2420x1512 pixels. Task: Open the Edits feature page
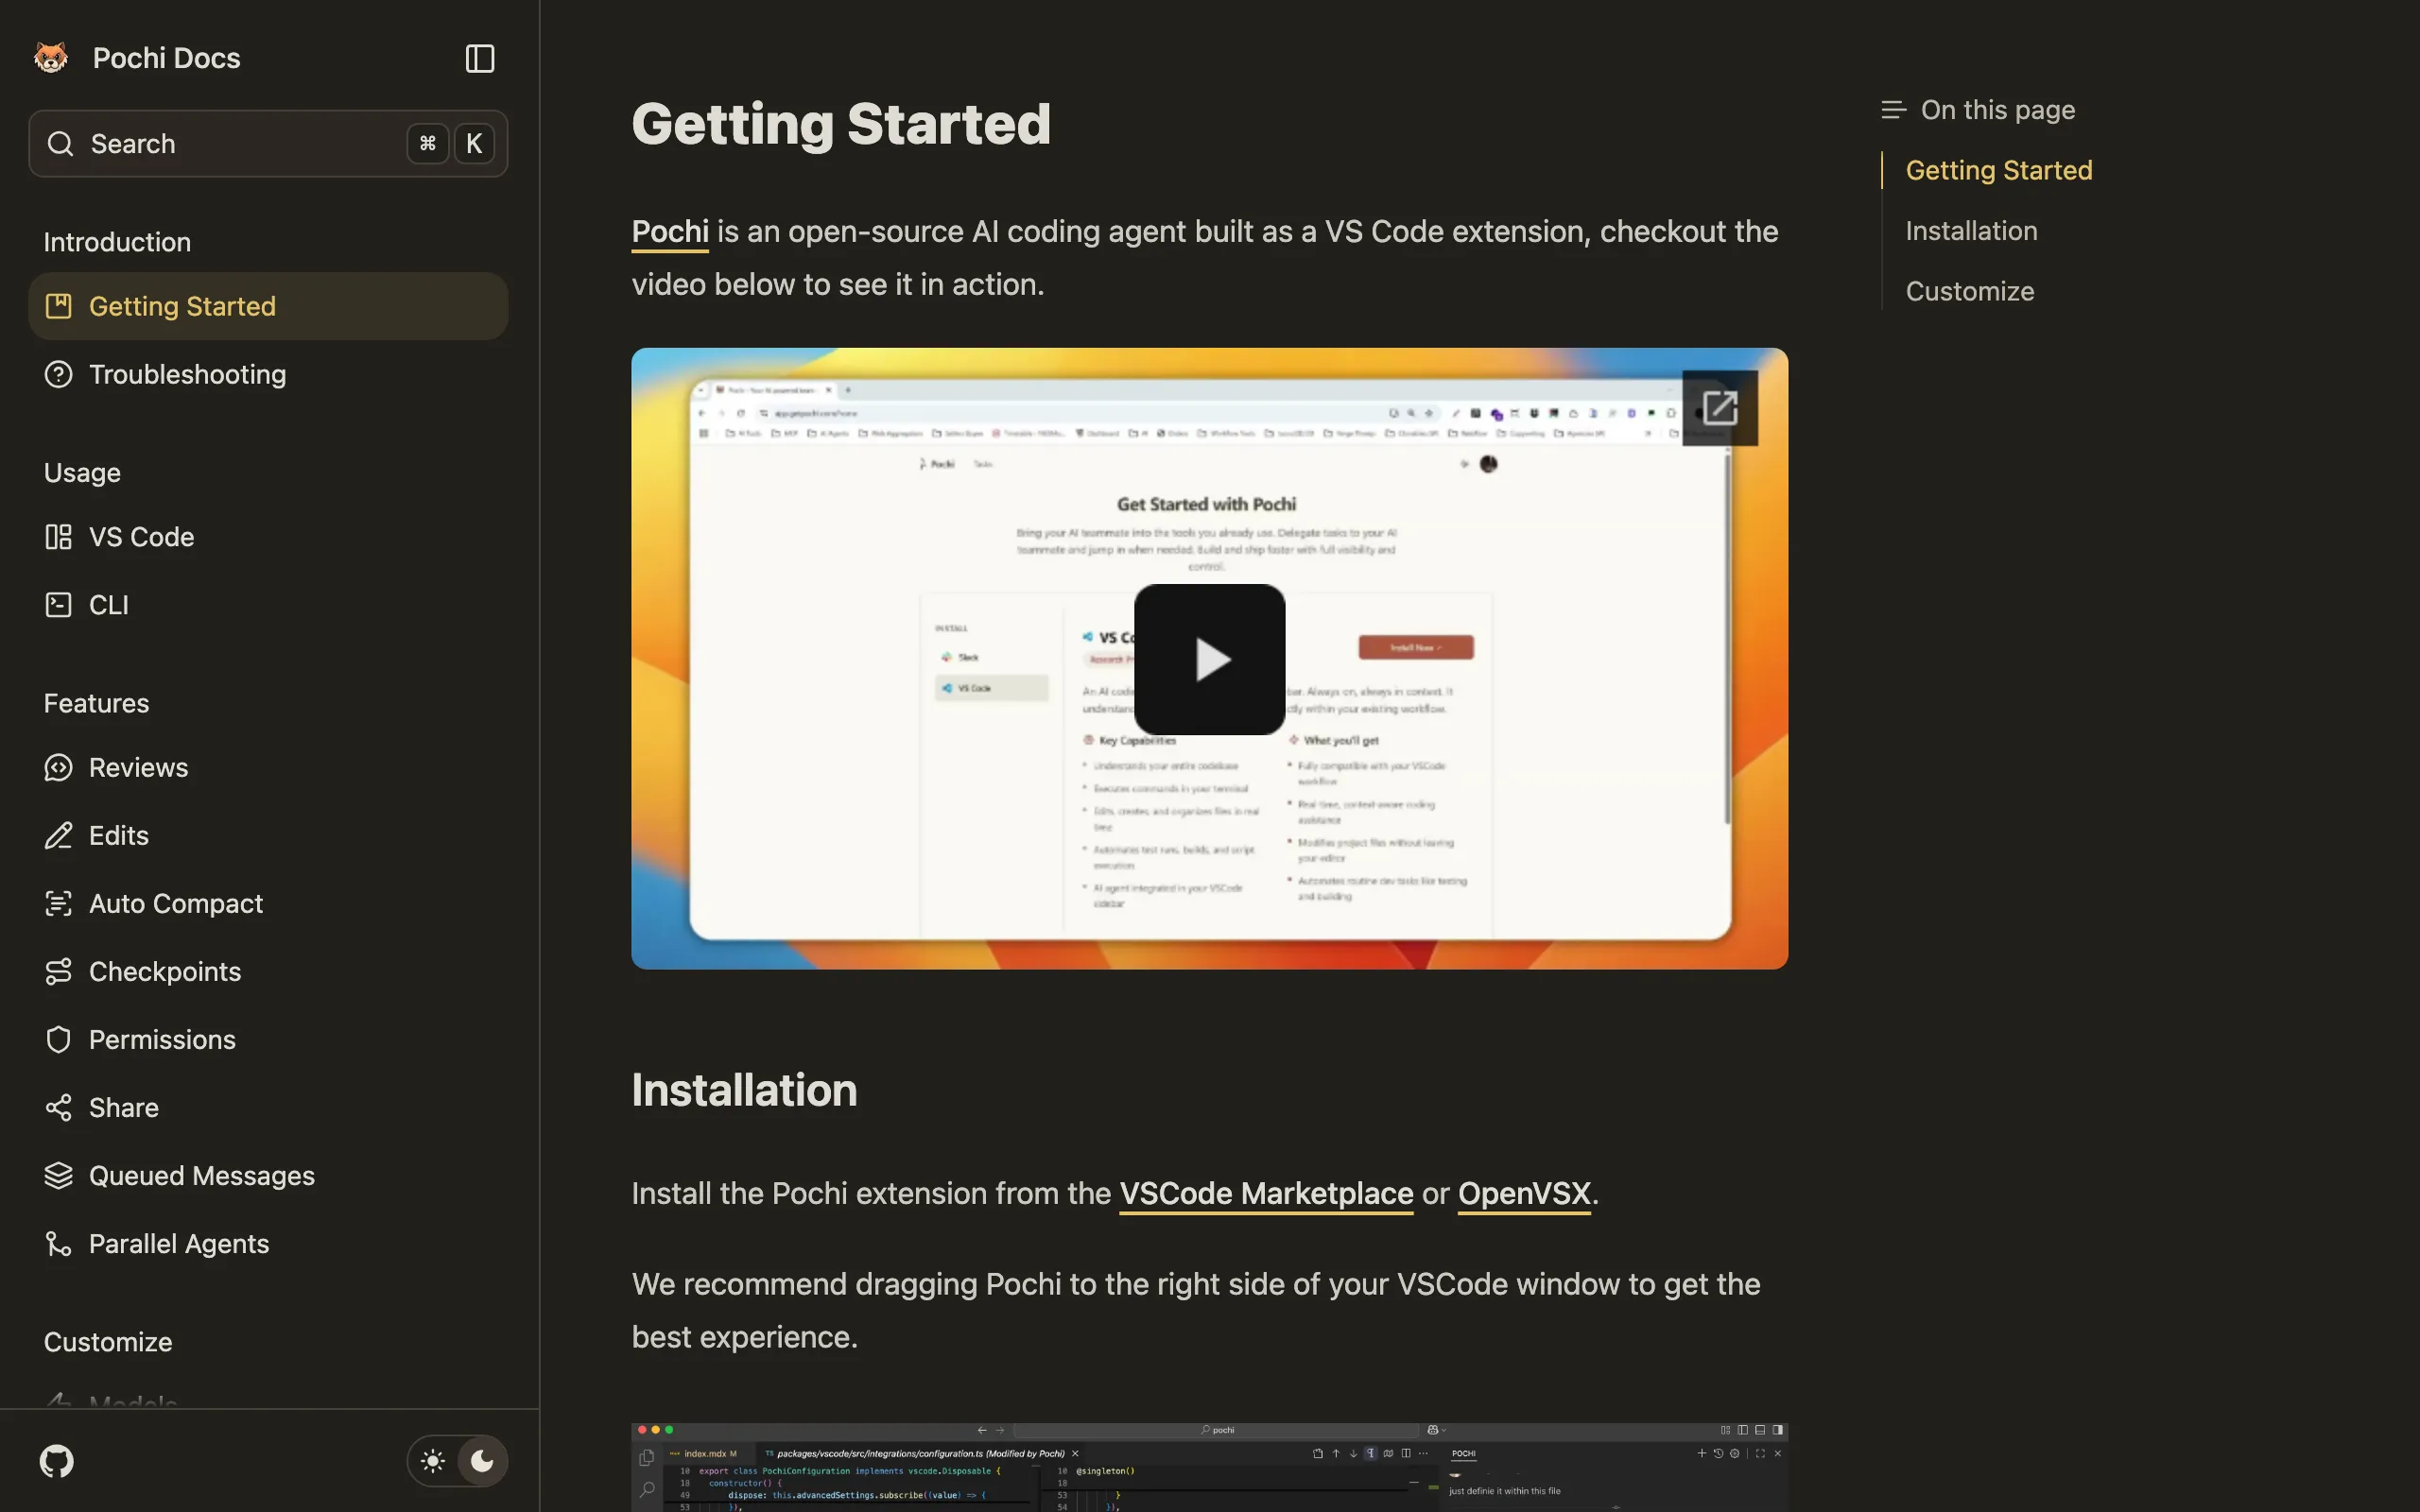(268, 836)
